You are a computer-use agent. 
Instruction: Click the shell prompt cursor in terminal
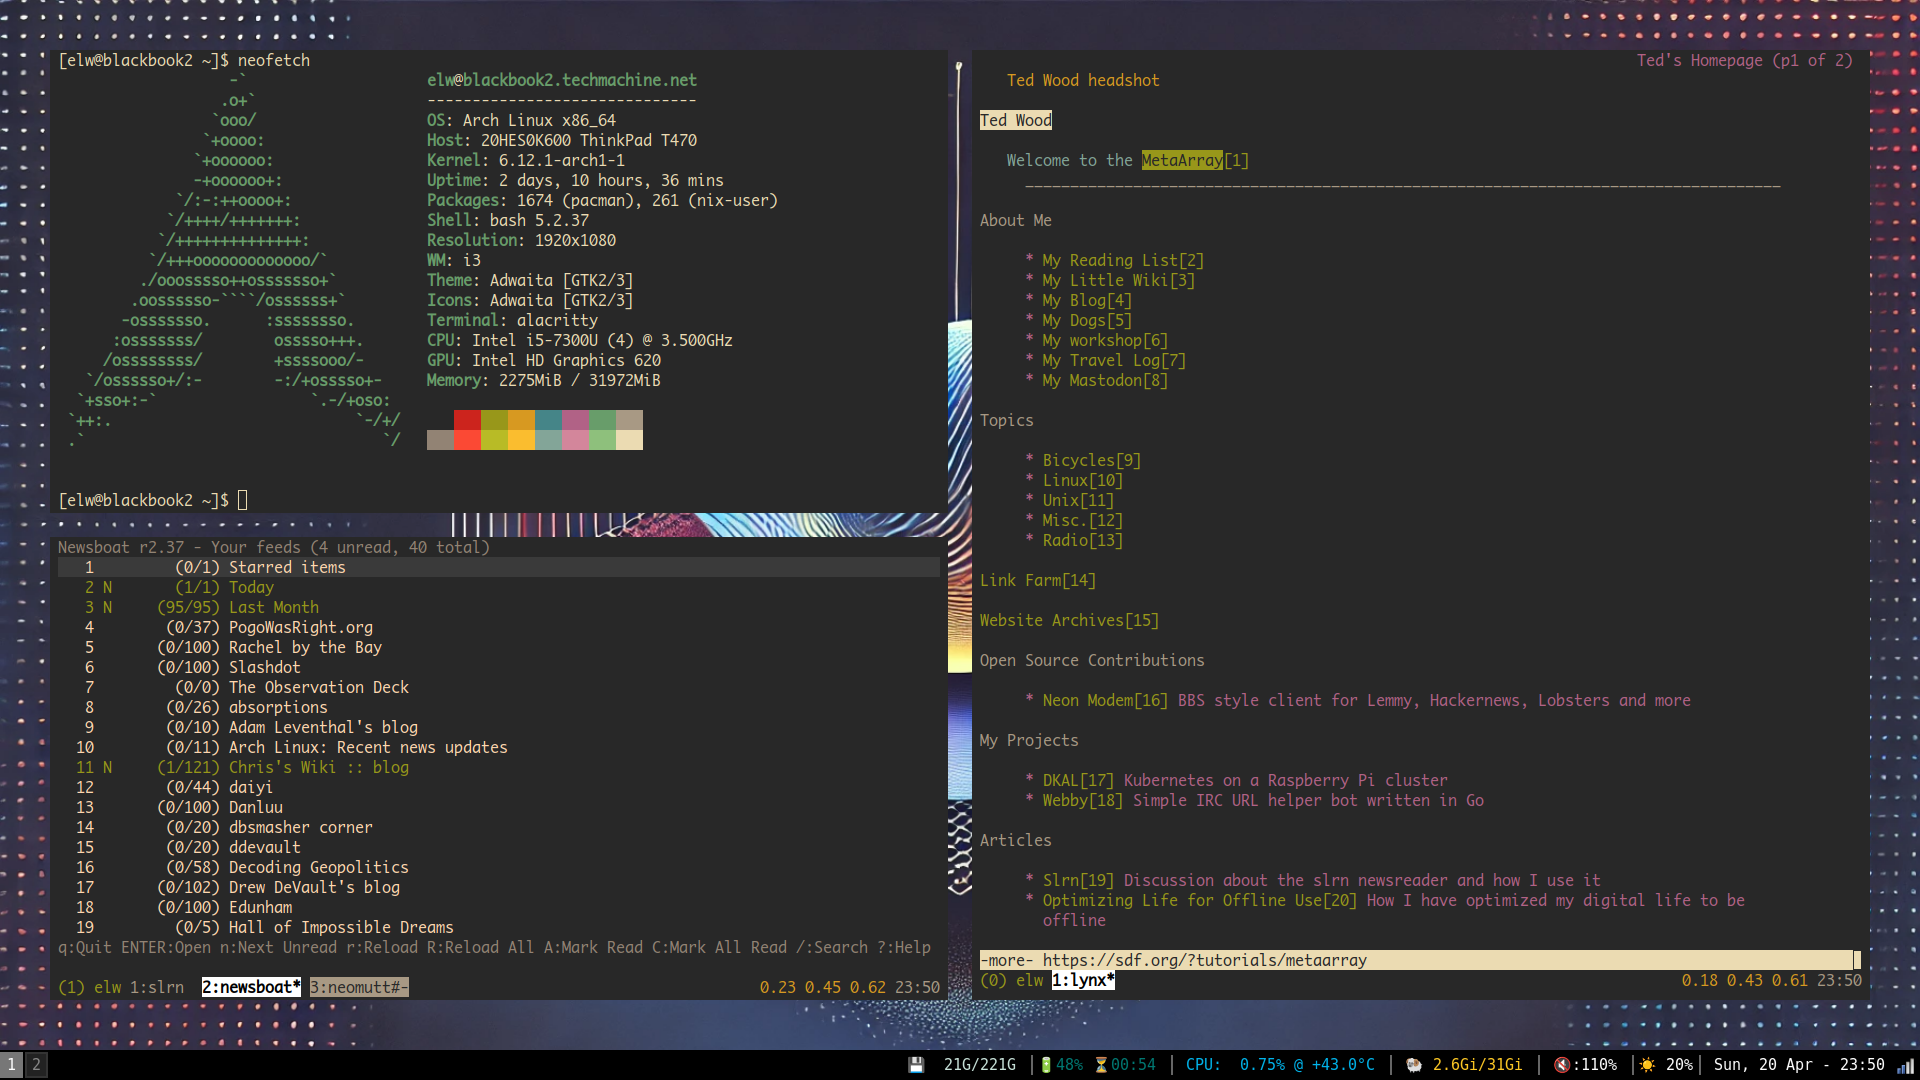(242, 500)
